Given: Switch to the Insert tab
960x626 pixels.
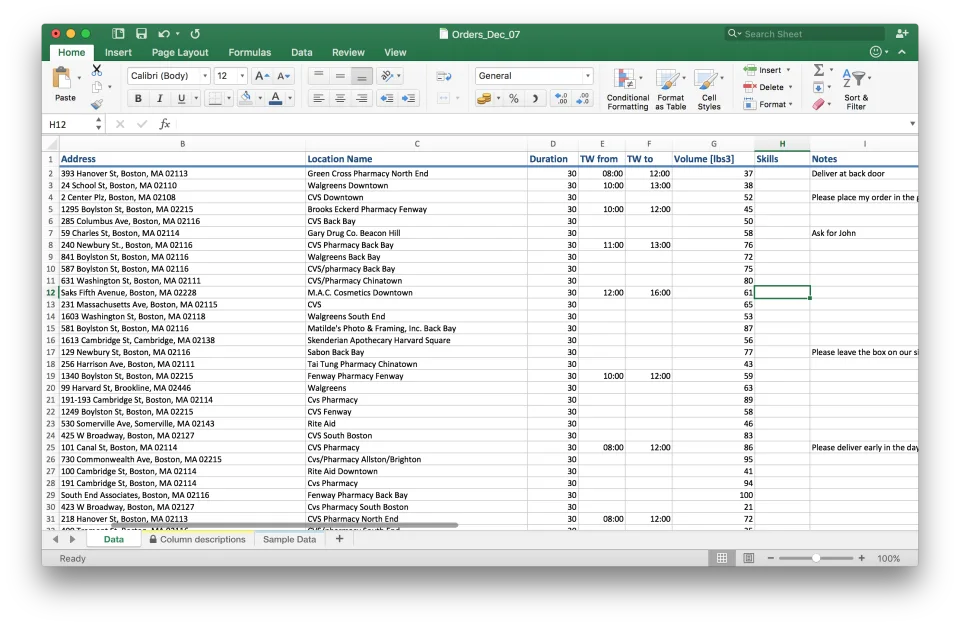Looking at the screenshot, I should coord(118,53).
